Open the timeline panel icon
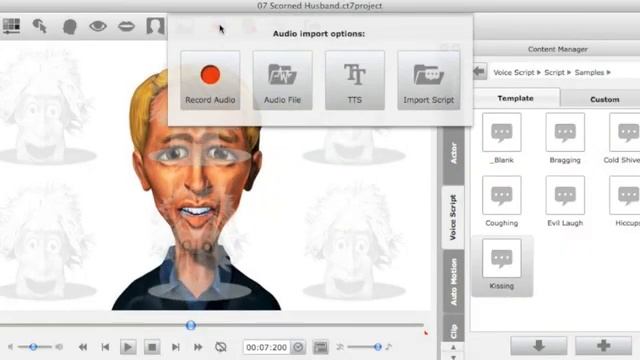 click(320, 347)
